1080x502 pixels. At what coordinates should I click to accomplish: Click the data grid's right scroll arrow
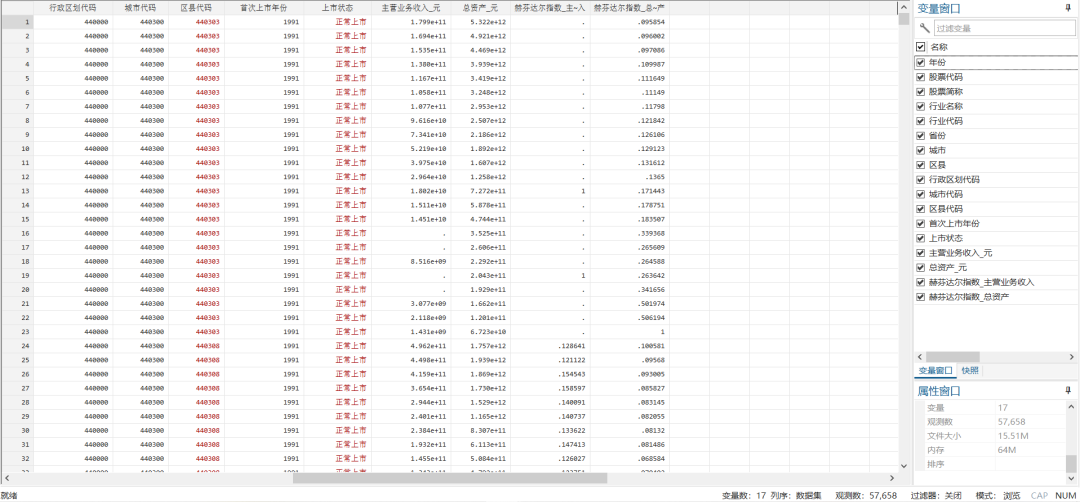(892, 478)
